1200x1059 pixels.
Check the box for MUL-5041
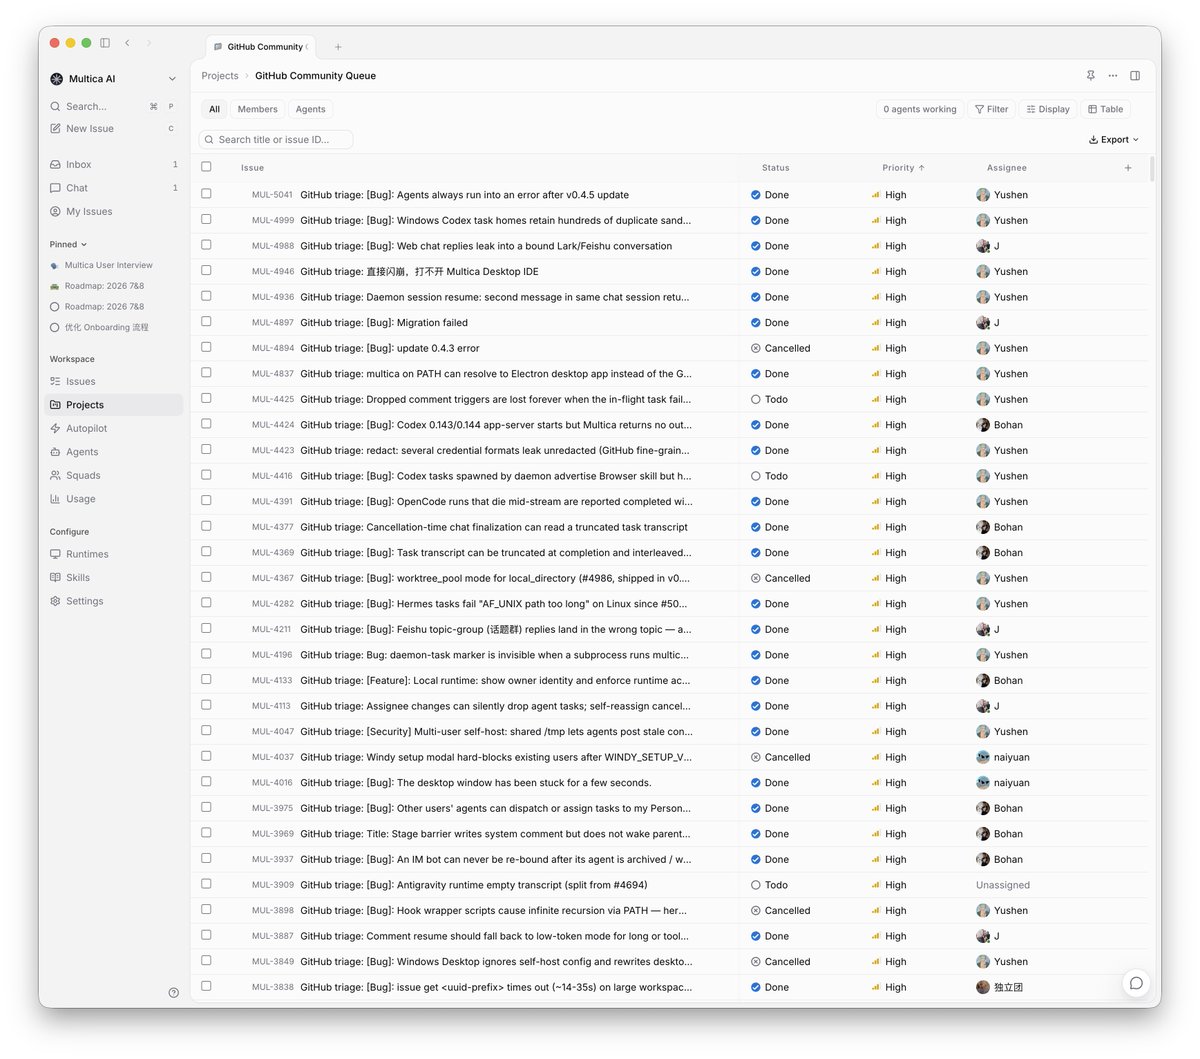pos(206,194)
